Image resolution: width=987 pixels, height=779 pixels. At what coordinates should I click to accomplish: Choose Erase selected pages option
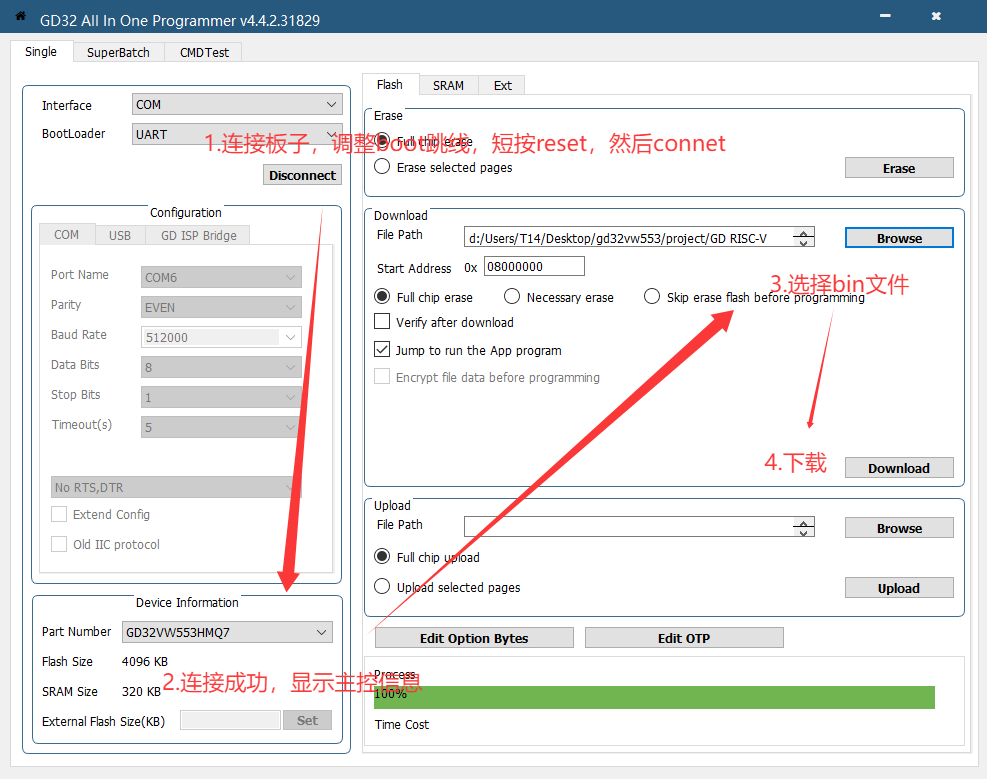382,167
